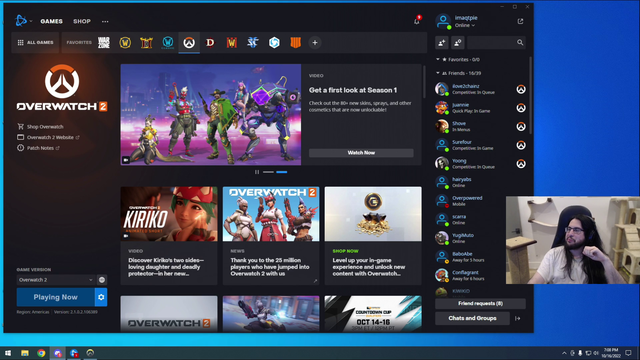Select the Warcraft III icon
Viewport: 640px width, 360px height.
point(231,42)
